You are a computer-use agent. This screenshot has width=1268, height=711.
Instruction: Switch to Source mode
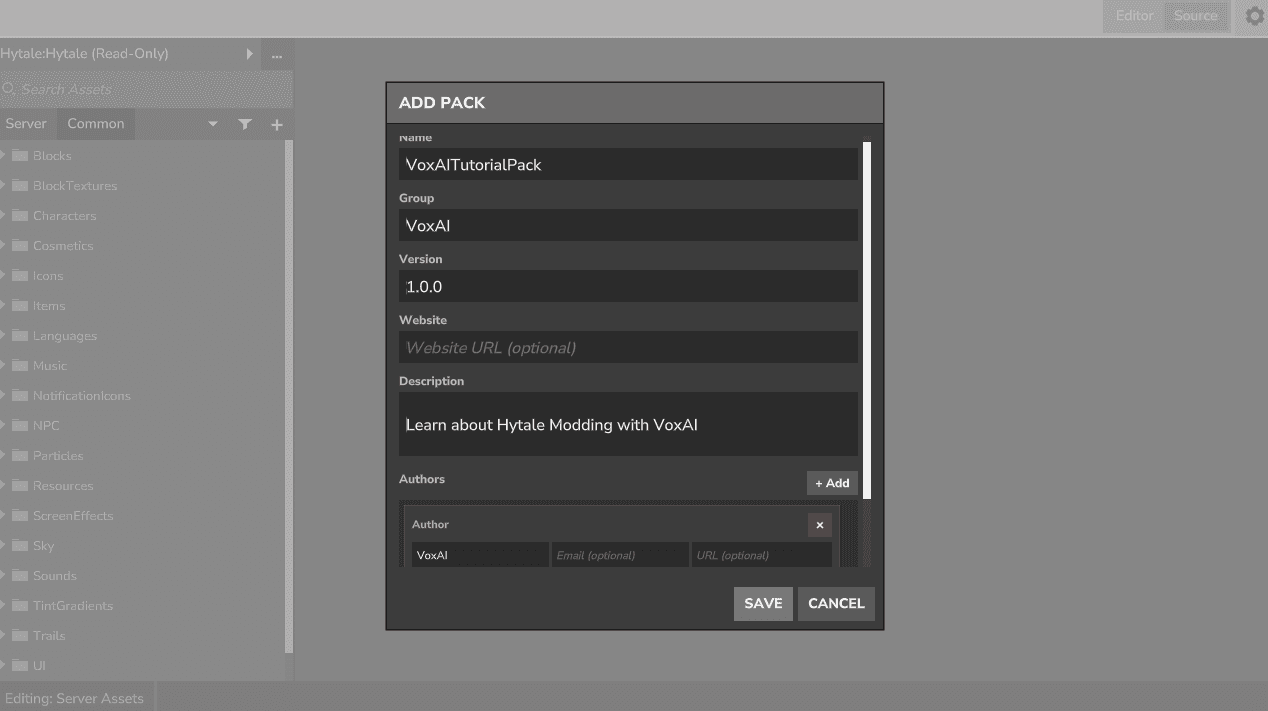(1195, 16)
